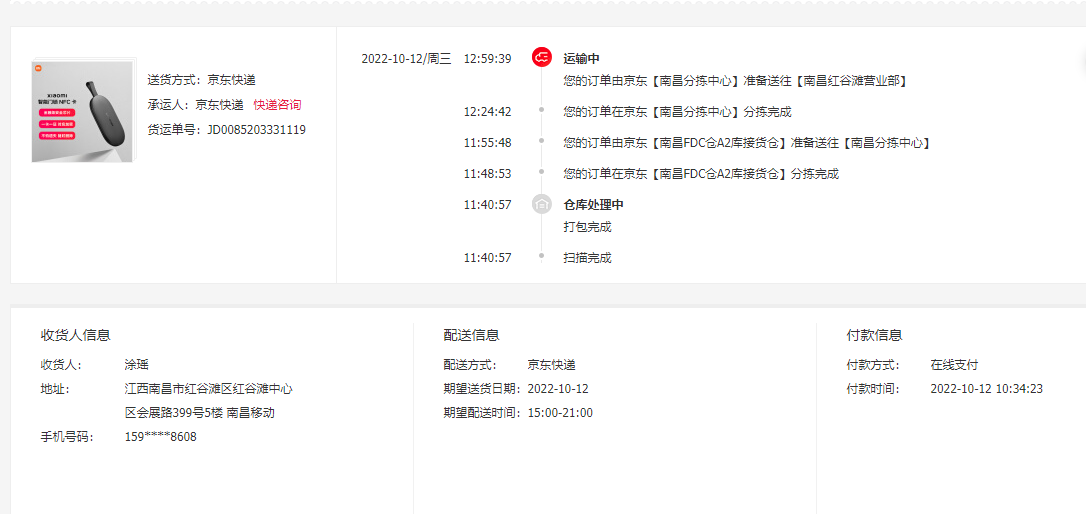Image resolution: width=1086 pixels, height=514 pixels.
Task: Click the 配送信息 section heading
Action: tap(472, 335)
